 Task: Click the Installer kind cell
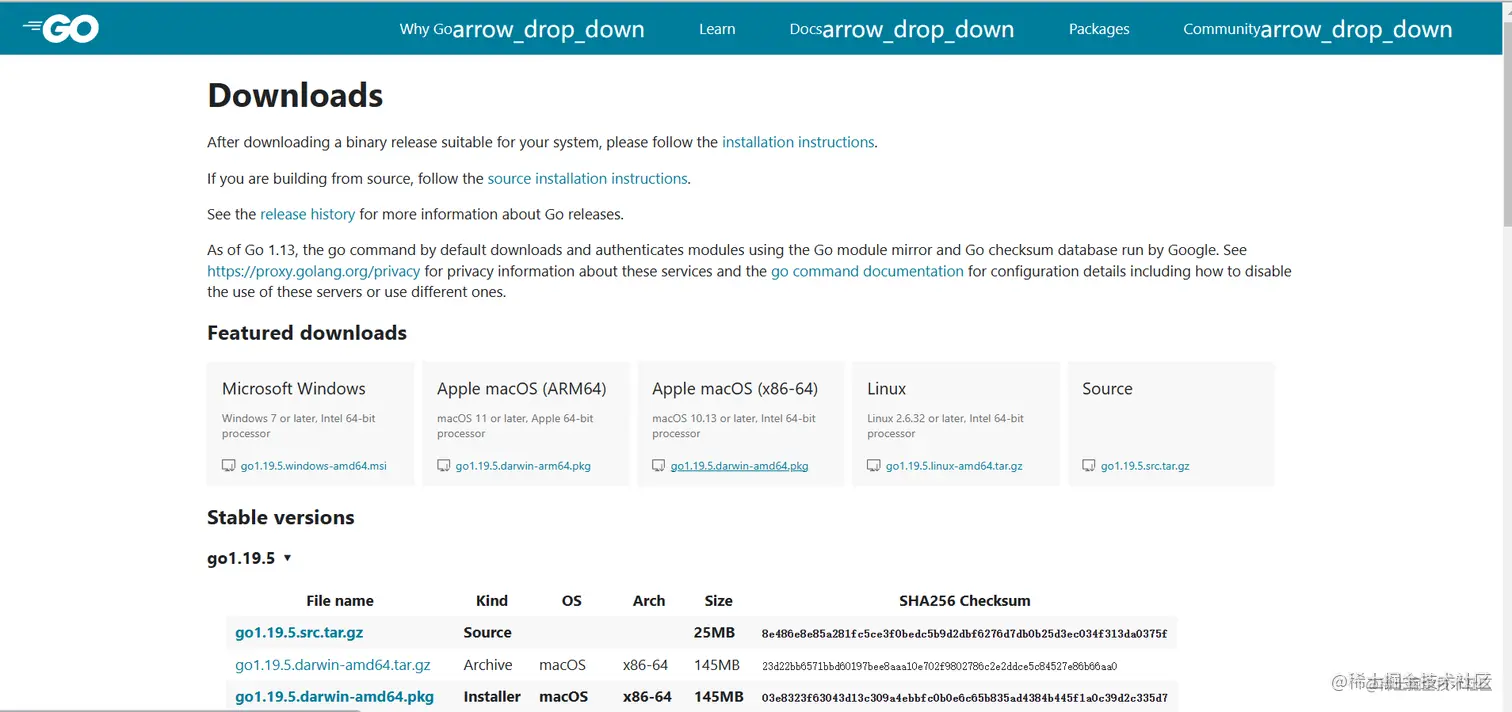[x=492, y=697]
